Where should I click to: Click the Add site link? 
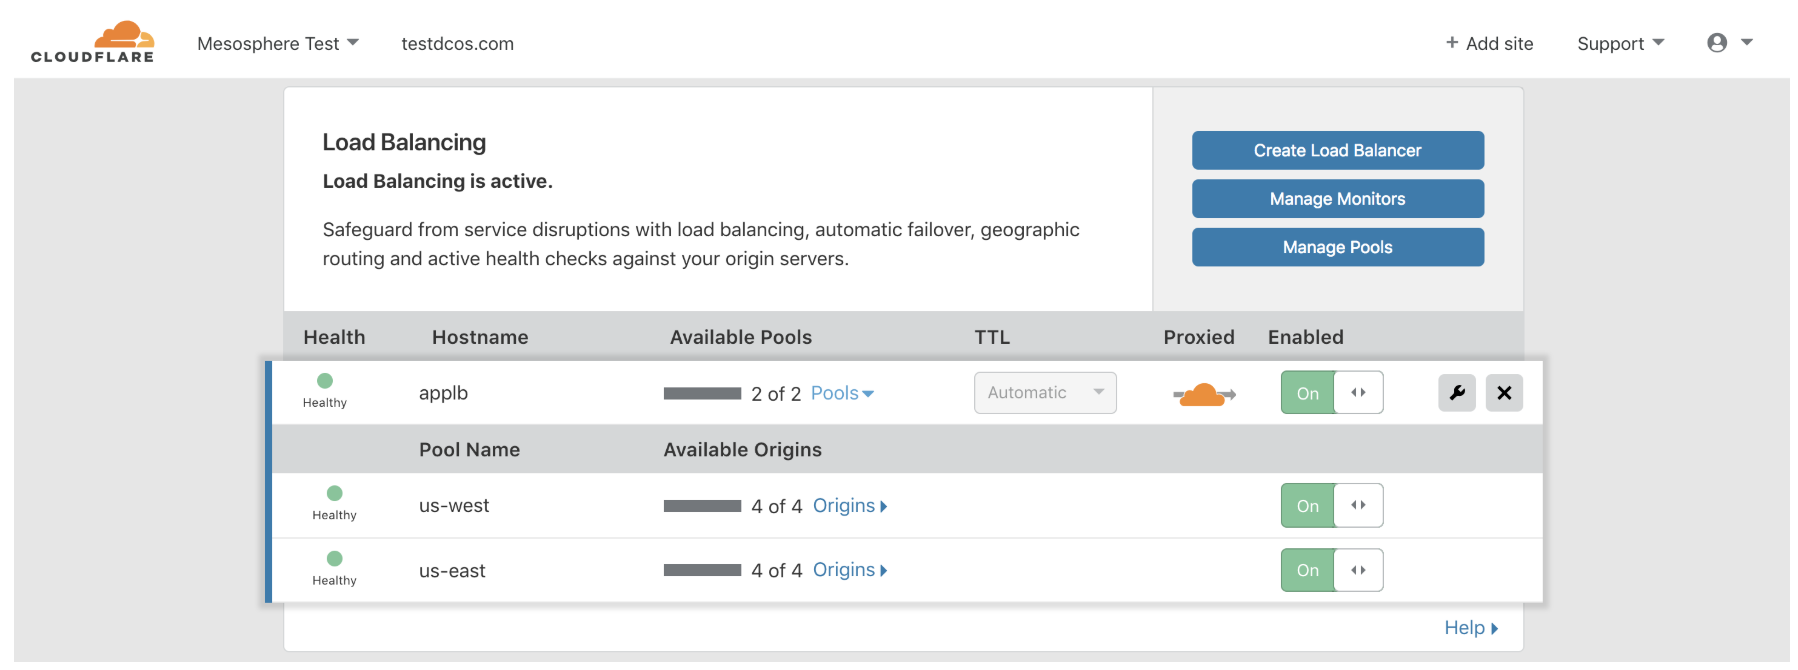click(1489, 43)
